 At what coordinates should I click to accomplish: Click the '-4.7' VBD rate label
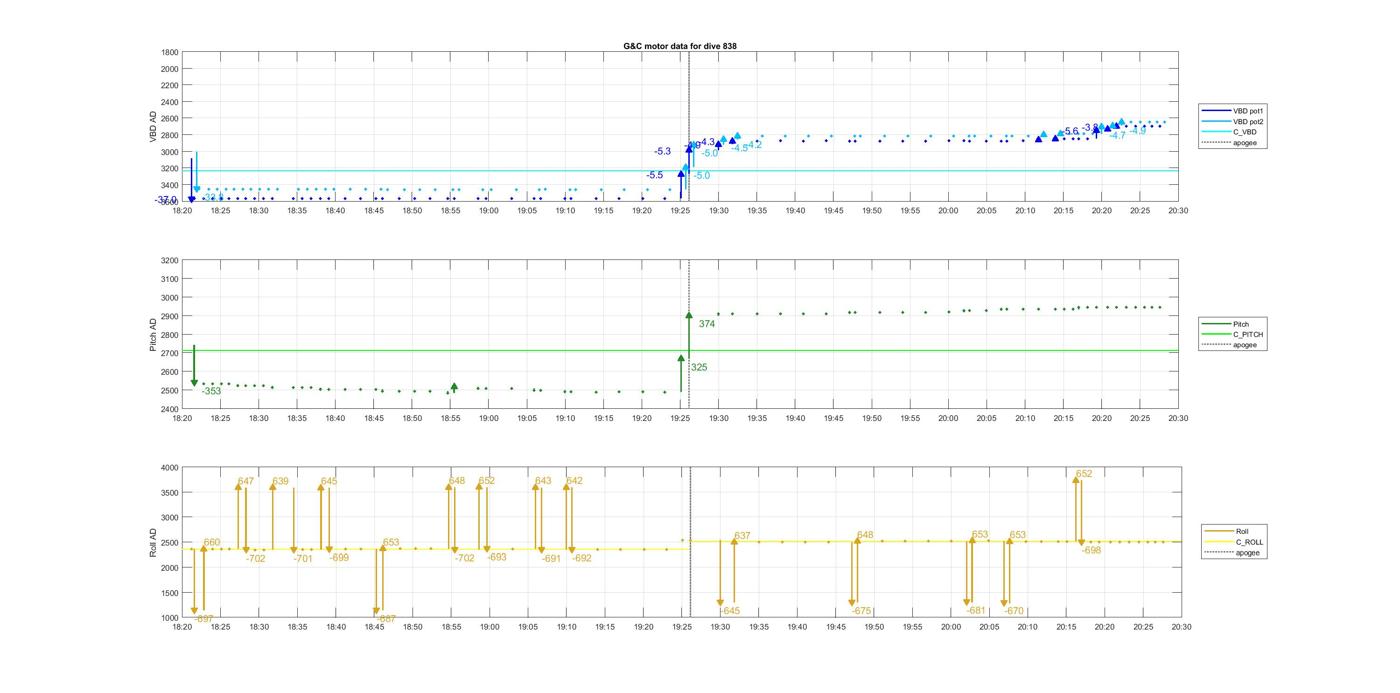(1117, 135)
